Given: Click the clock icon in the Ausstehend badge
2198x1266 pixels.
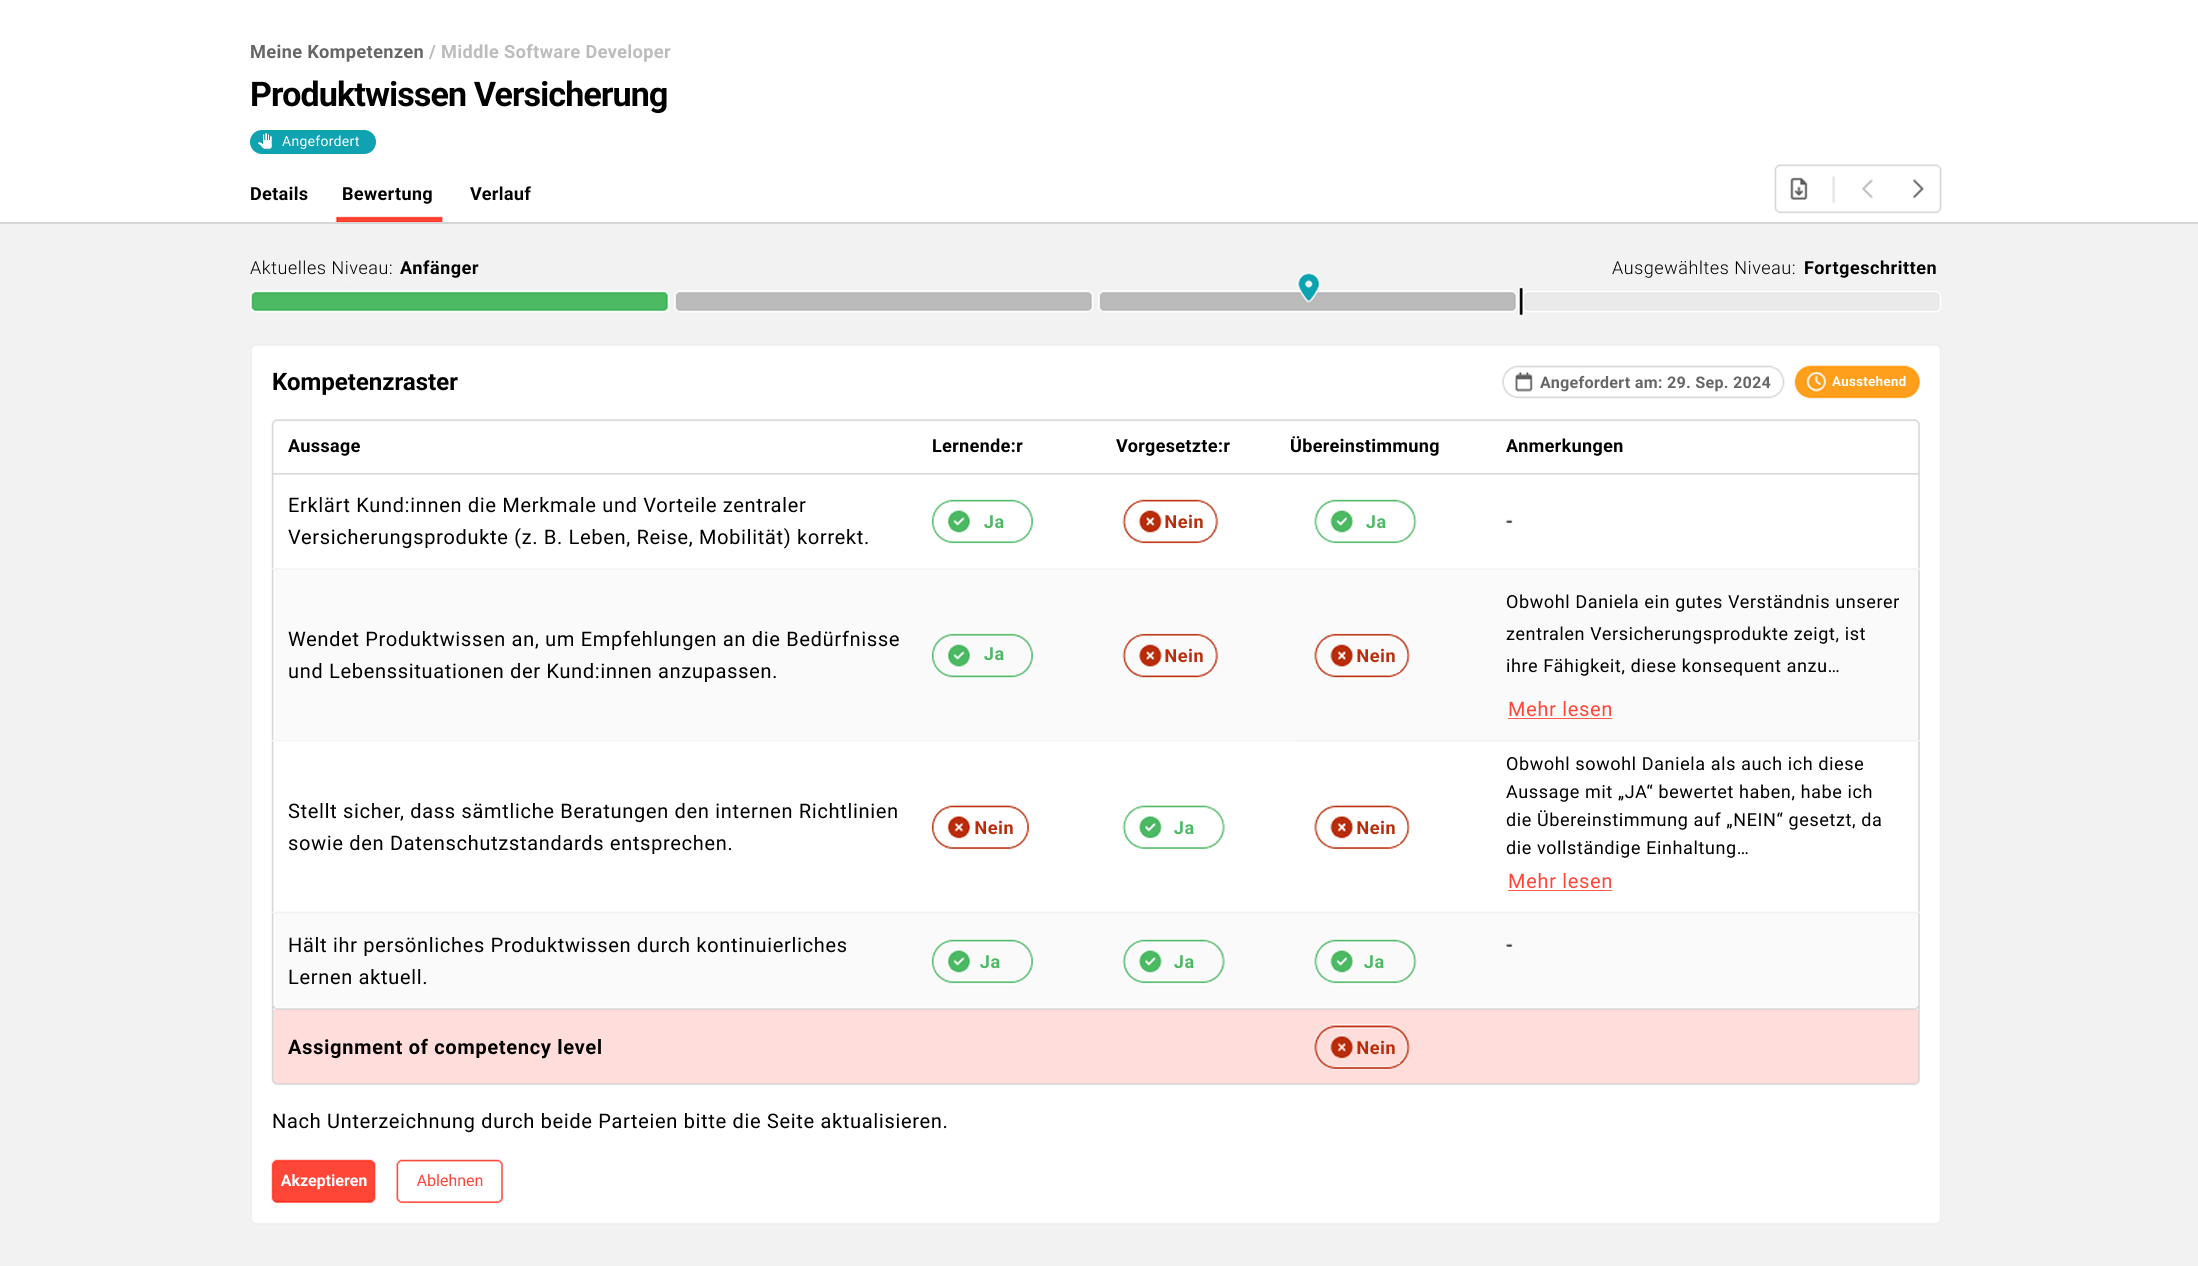Looking at the screenshot, I should pos(1817,382).
